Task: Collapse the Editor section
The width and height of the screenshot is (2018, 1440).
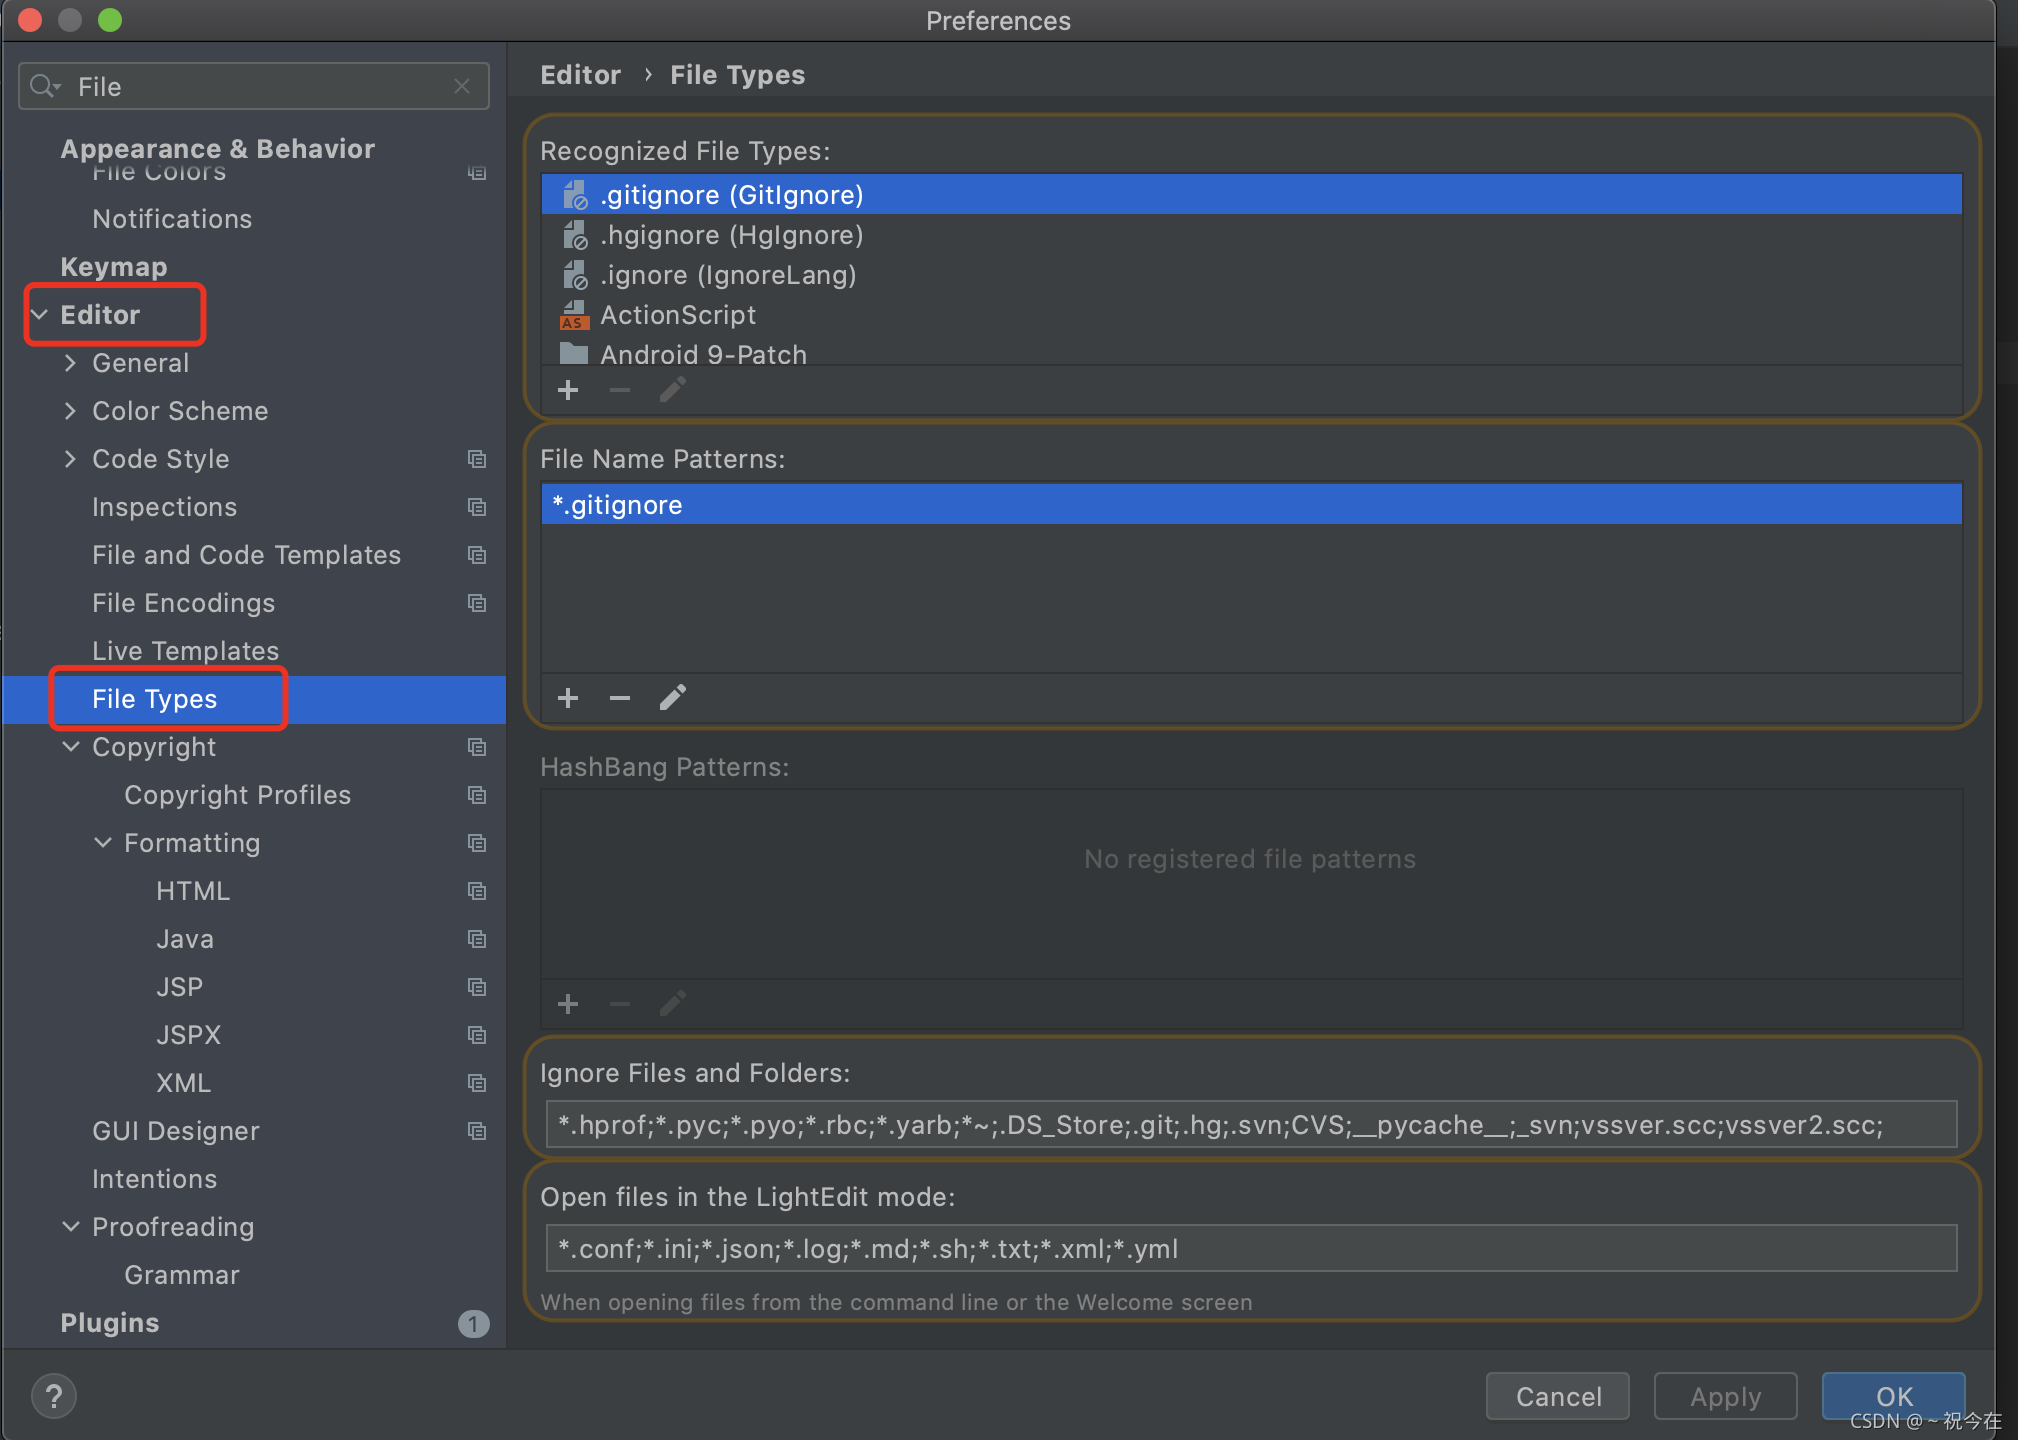Action: 40,315
